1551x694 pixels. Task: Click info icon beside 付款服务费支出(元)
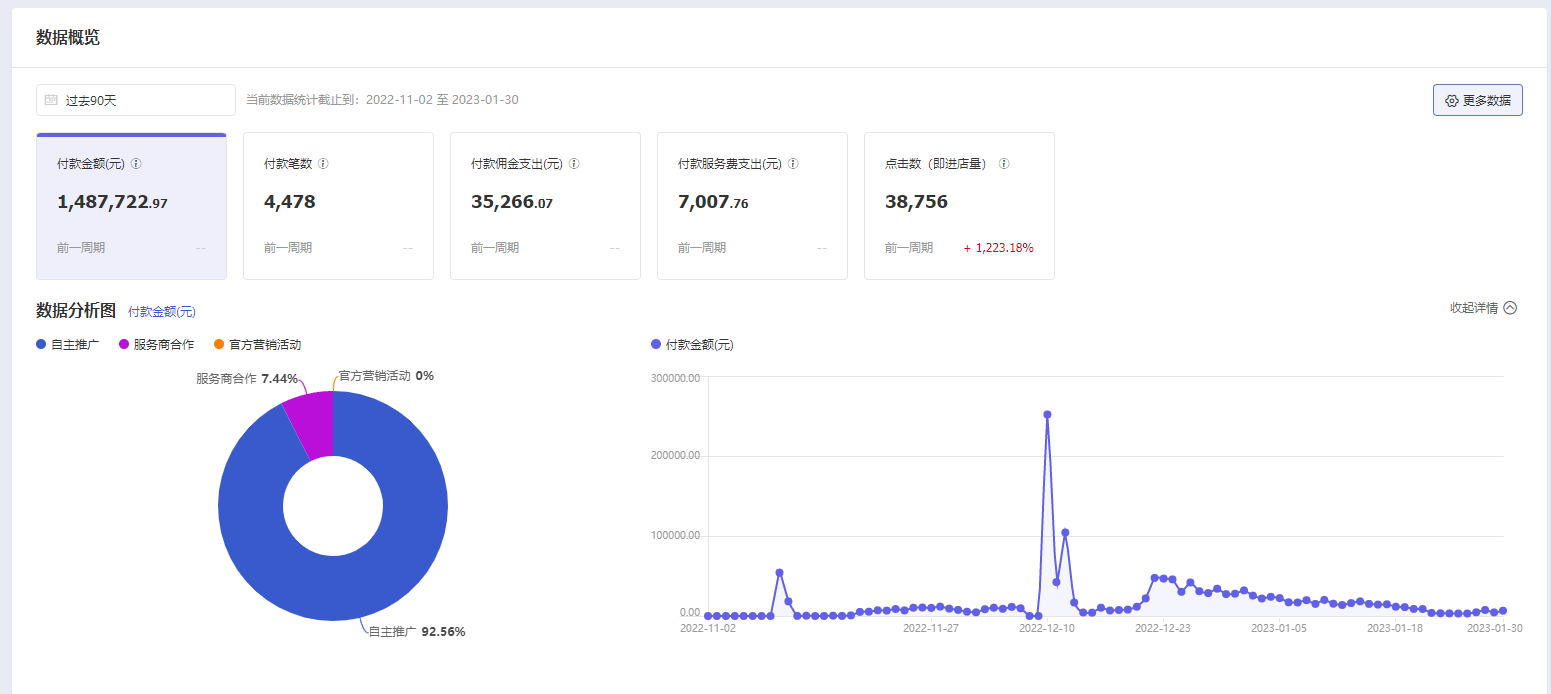(793, 164)
